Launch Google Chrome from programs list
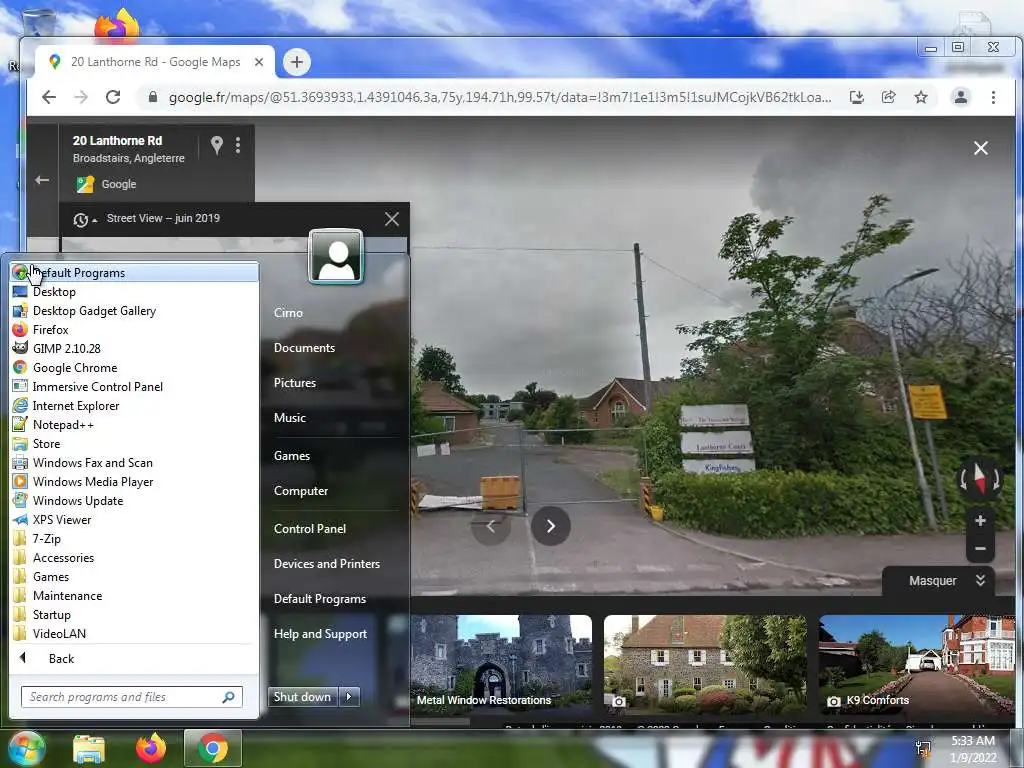The height and width of the screenshot is (768, 1024). 134,368
